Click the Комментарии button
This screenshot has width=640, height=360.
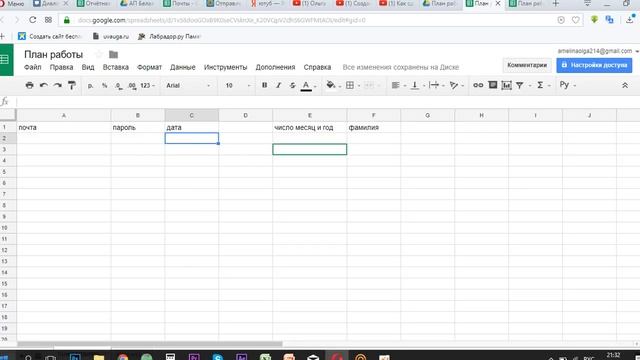527,65
